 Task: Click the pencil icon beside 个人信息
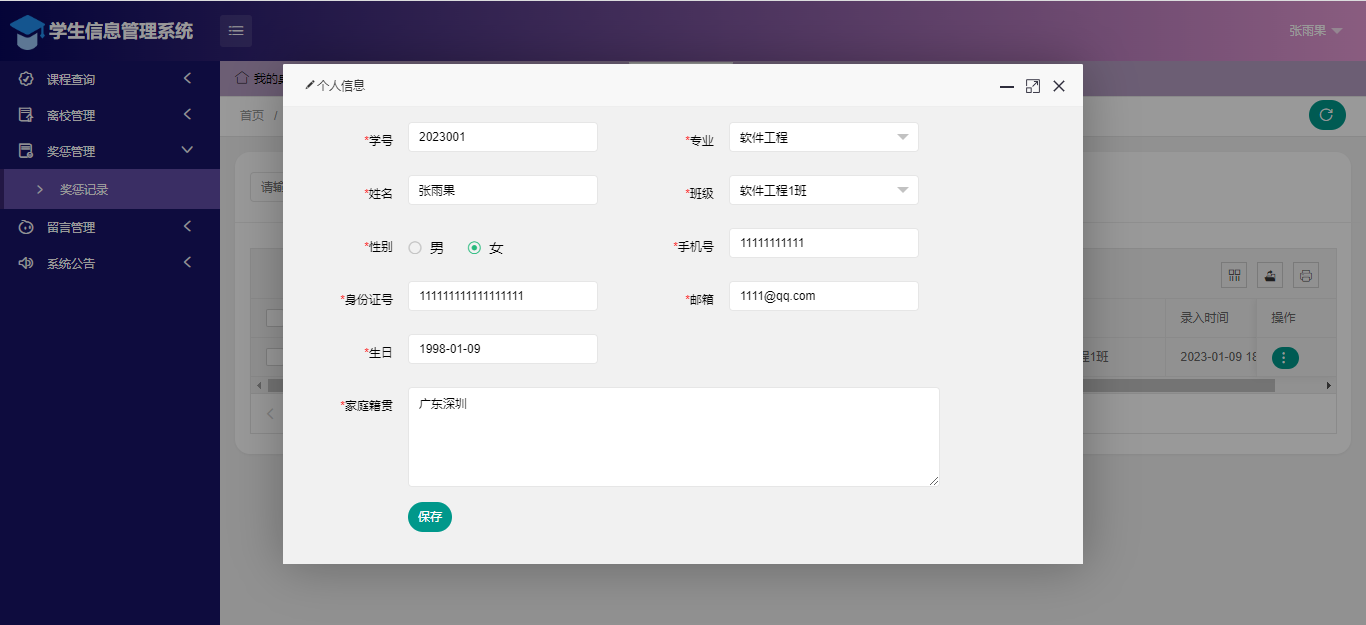[x=309, y=85]
